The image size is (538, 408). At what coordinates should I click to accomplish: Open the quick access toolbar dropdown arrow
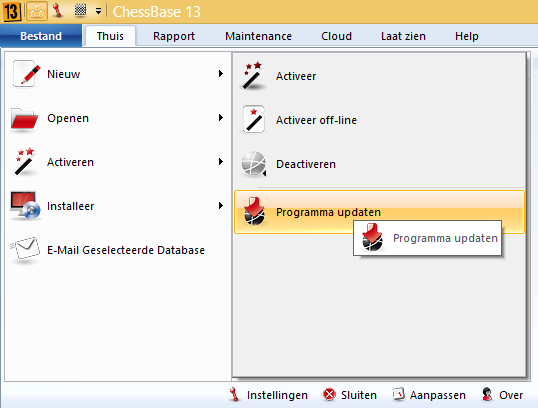click(x=98, y=11)
